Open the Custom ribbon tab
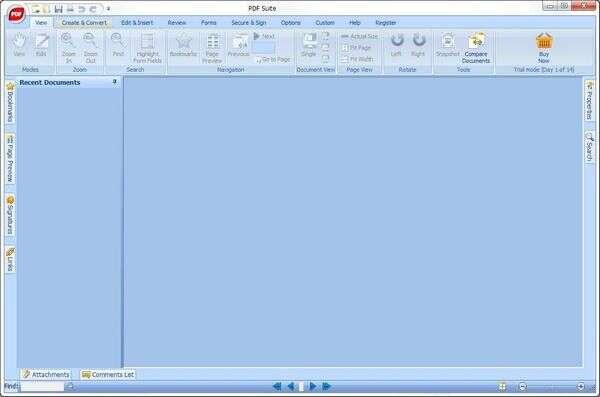600x397 pixels. (325, 23)
